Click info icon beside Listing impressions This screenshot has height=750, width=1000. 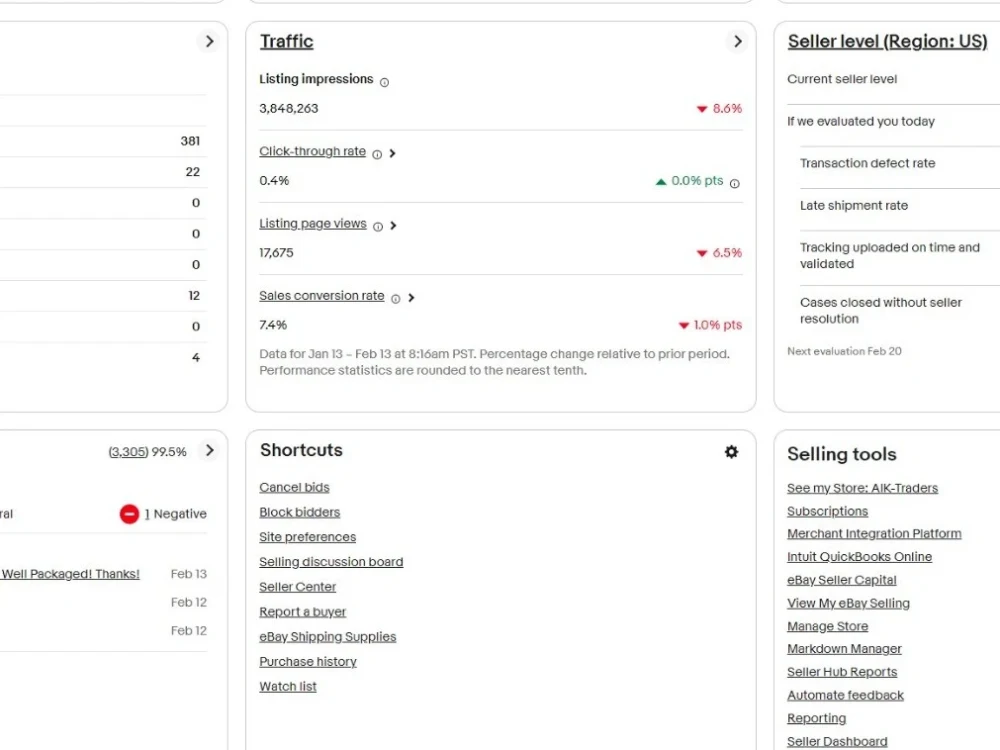point(384,82)
